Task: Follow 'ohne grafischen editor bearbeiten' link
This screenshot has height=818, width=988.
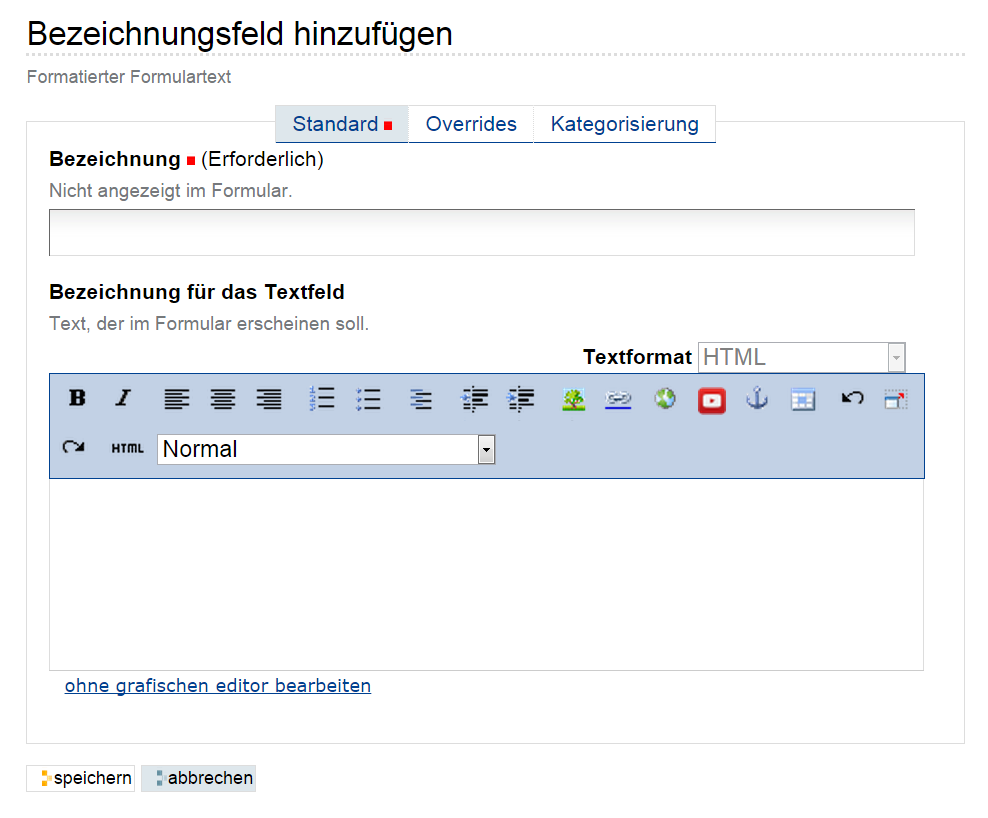Action: (x=218, y=686)
